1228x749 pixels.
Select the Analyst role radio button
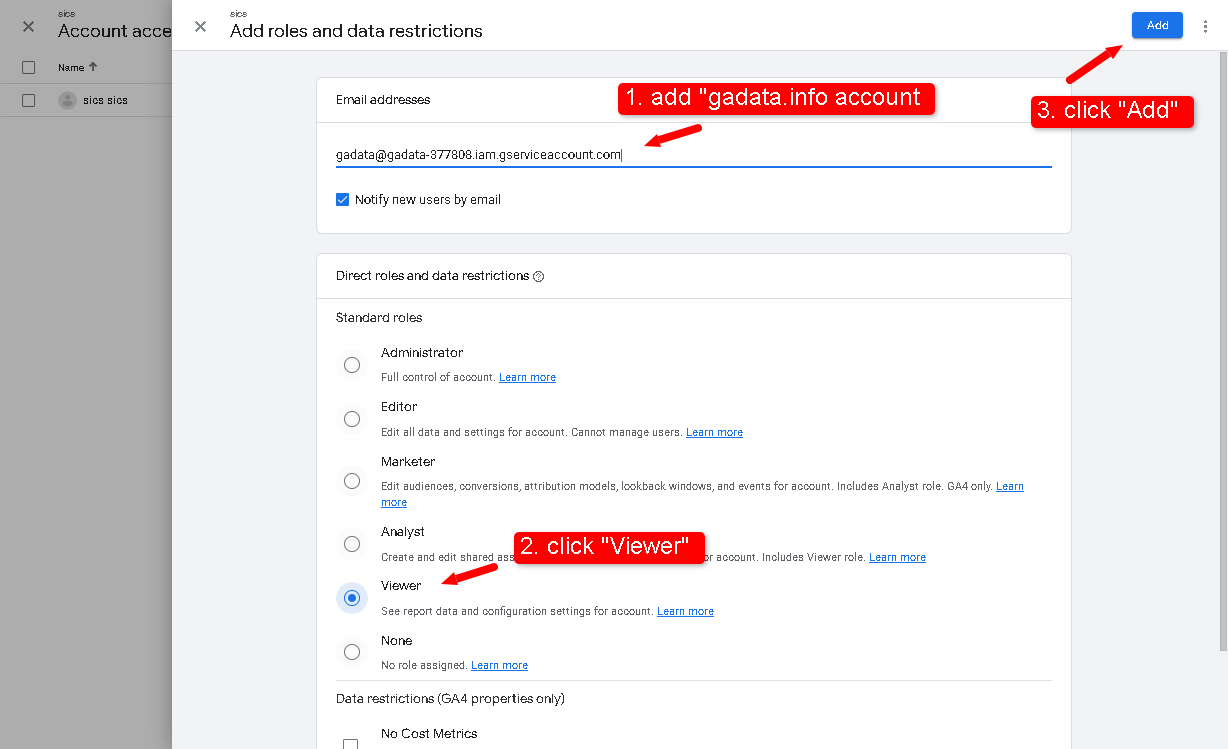tap(352, 544)
